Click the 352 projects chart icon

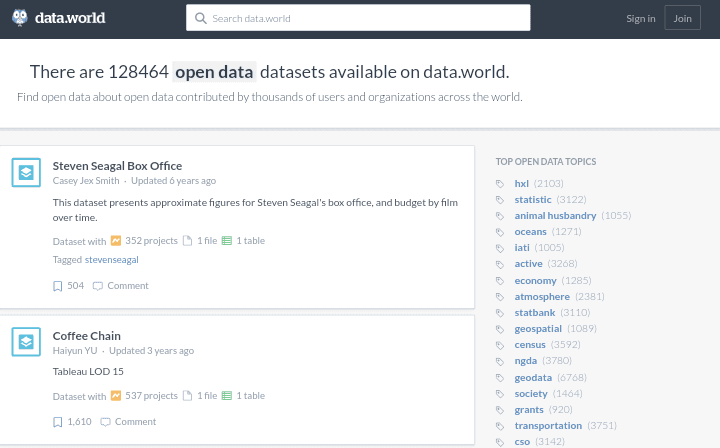tap(116, 241)
